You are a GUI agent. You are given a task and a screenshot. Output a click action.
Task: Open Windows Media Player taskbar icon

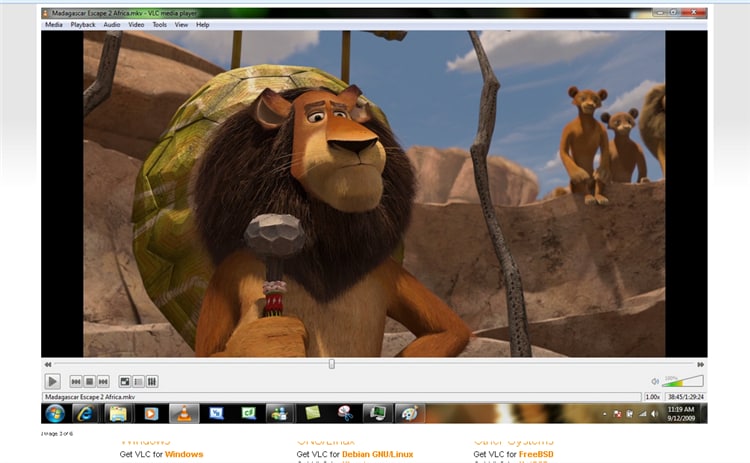[x=151, y=413]
